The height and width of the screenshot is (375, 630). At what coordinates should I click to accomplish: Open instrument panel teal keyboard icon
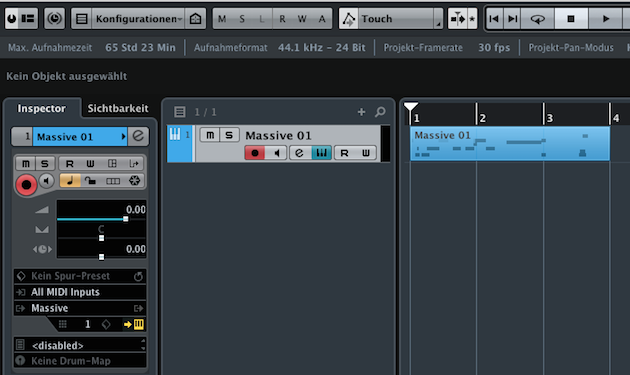321,153
